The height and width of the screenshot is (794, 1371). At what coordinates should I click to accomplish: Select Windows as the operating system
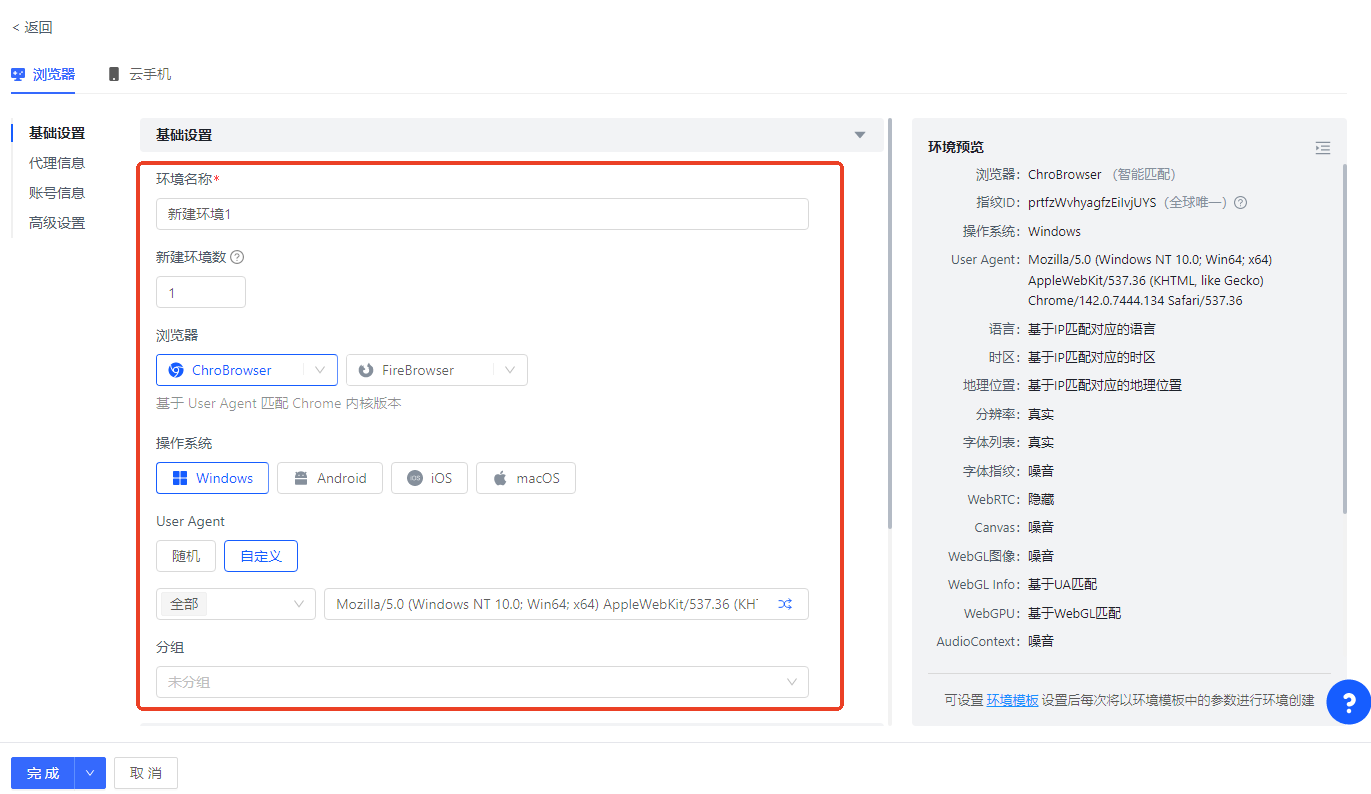[212, 478]
